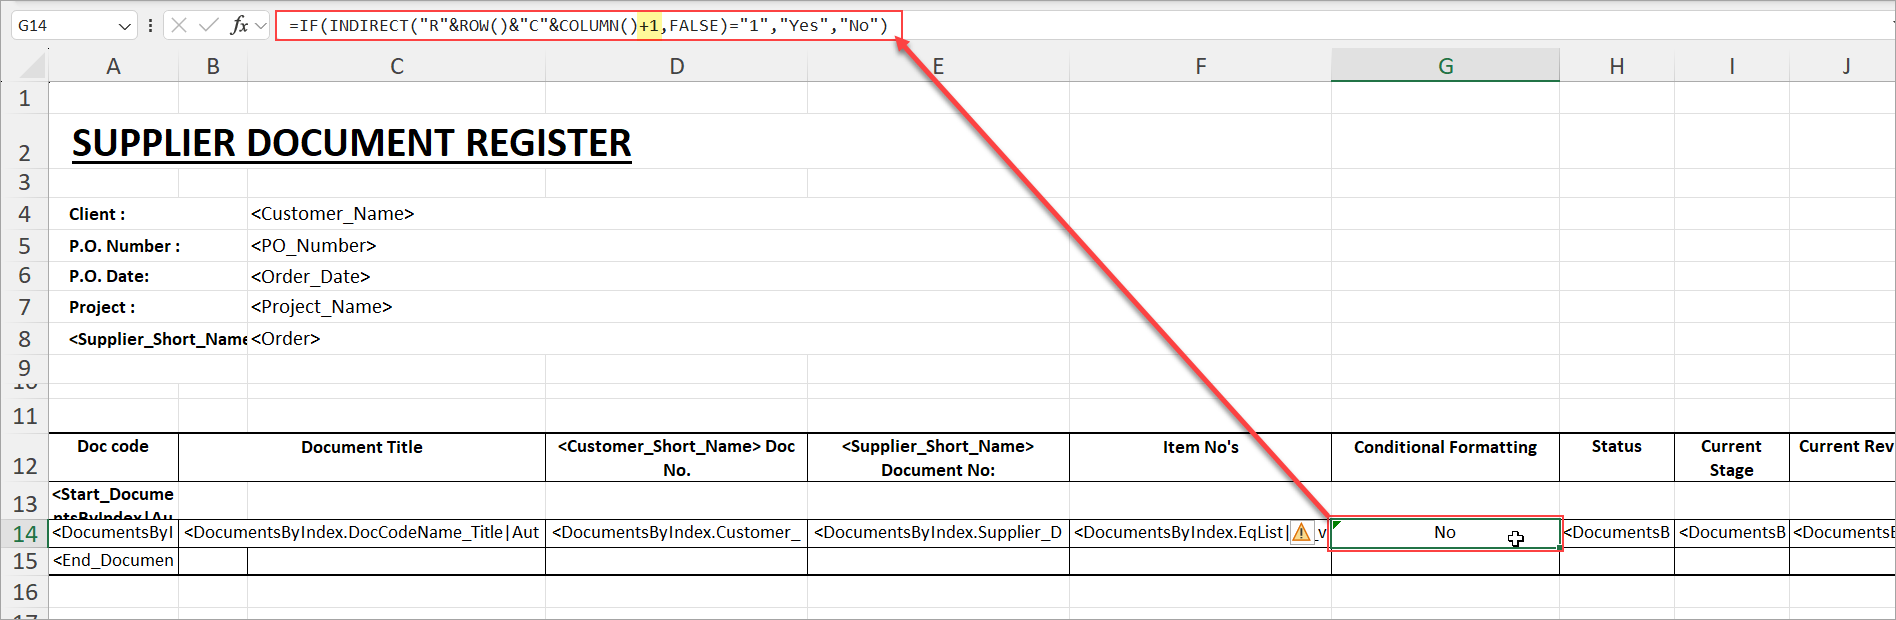The height and width of the screenshot is (620, 1896).
Task: Select column B header
Action: click(x=213, y=66)
